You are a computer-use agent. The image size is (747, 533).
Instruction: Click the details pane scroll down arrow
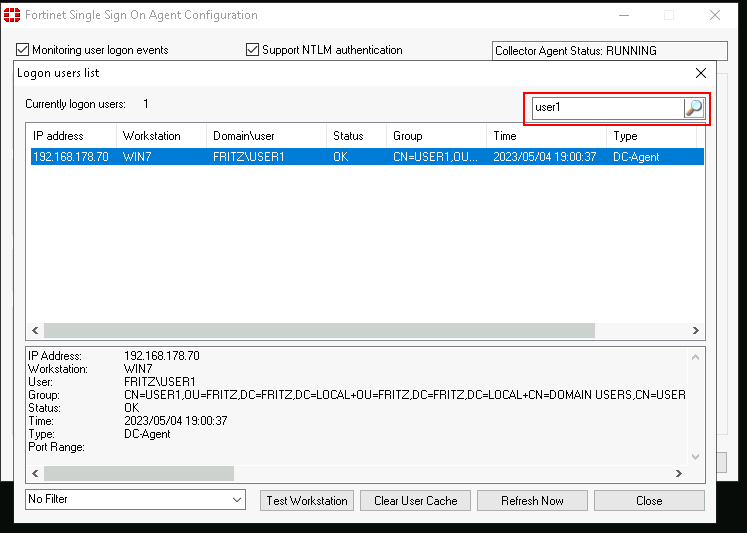[x=696, y=457]
